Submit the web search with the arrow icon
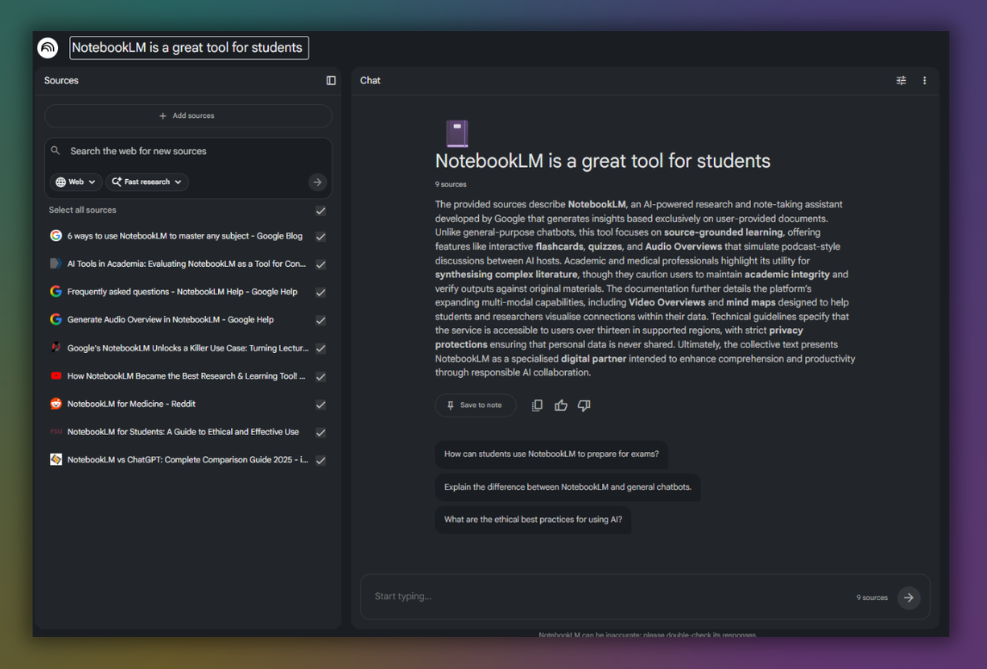This screenshot has height=669, width=987. click(317, 182)
